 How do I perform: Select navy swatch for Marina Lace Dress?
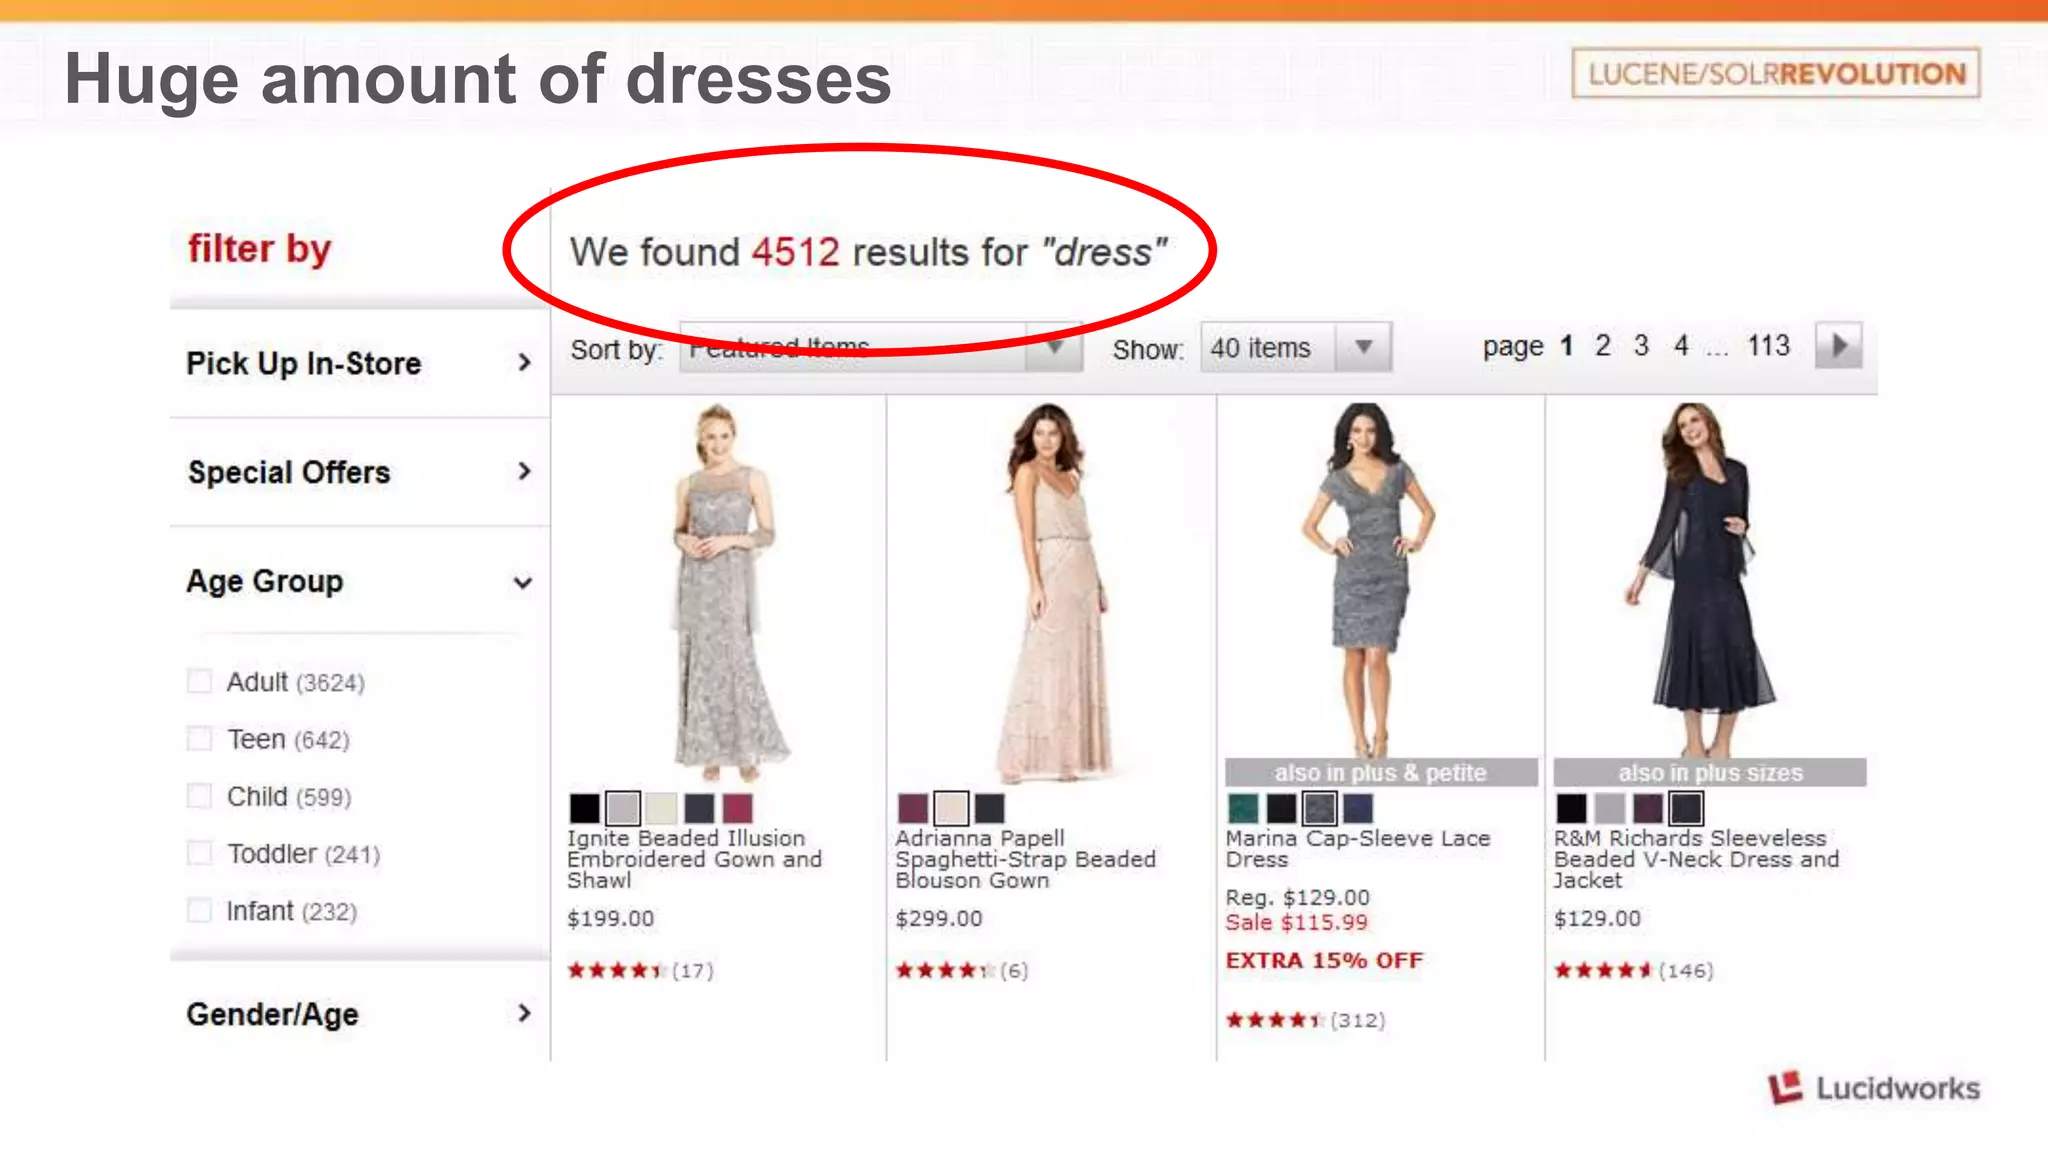[1358, 808]
